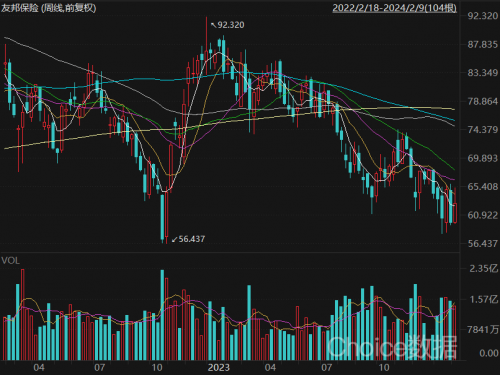Image resolution: width=500 pixels, height=375 pixels.
Task: Click the 65.408 price axis label
Action: [483, 187]
